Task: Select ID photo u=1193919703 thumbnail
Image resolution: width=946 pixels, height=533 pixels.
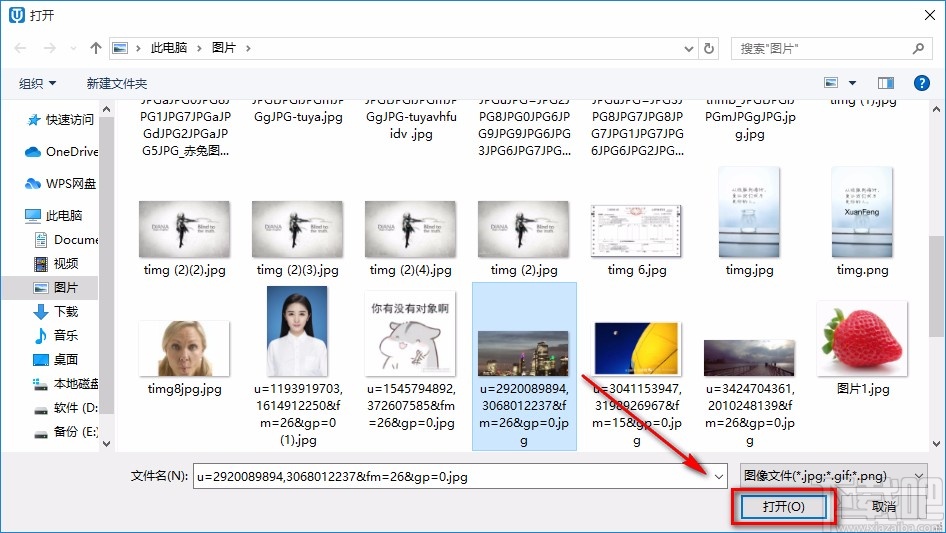Action: 297,331
